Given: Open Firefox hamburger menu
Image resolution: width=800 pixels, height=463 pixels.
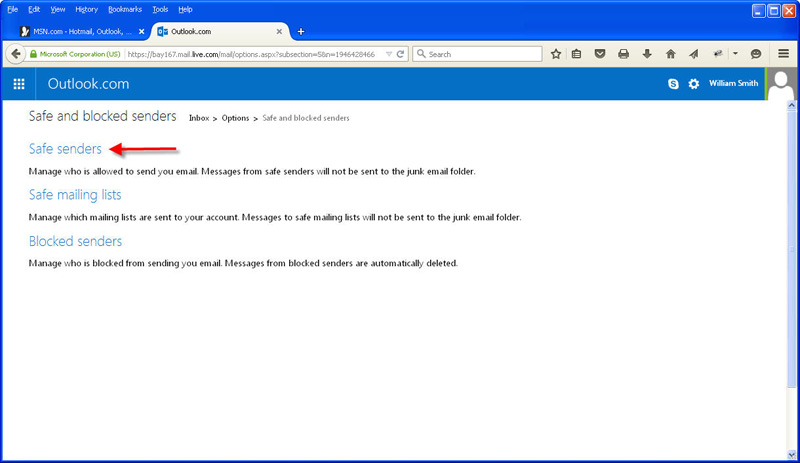Looking at the screenshot, I should coord(784,54).
